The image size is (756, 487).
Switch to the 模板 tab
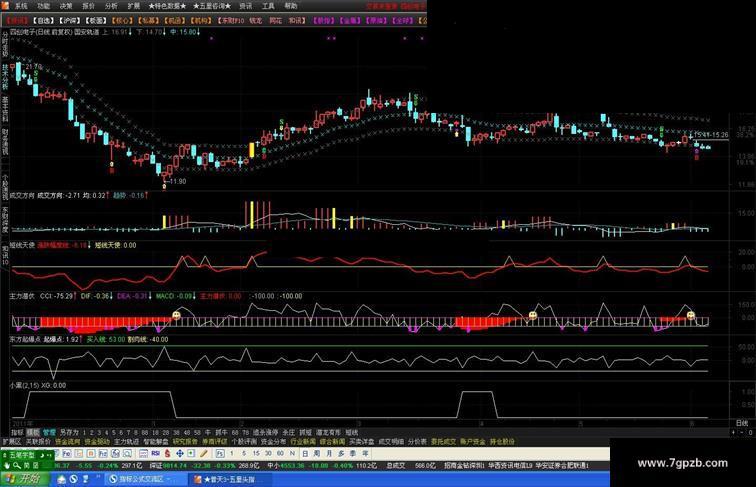tap(33, 432)
